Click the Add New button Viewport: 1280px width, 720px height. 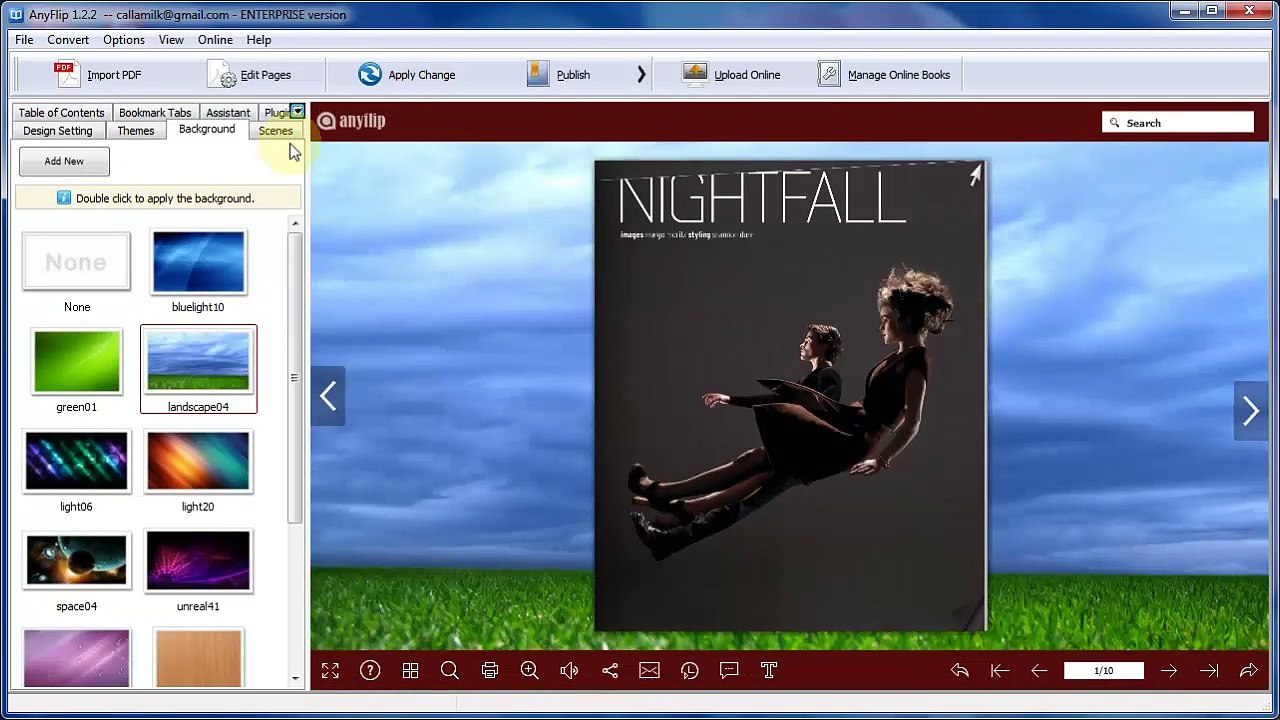(x=64, y=161)
